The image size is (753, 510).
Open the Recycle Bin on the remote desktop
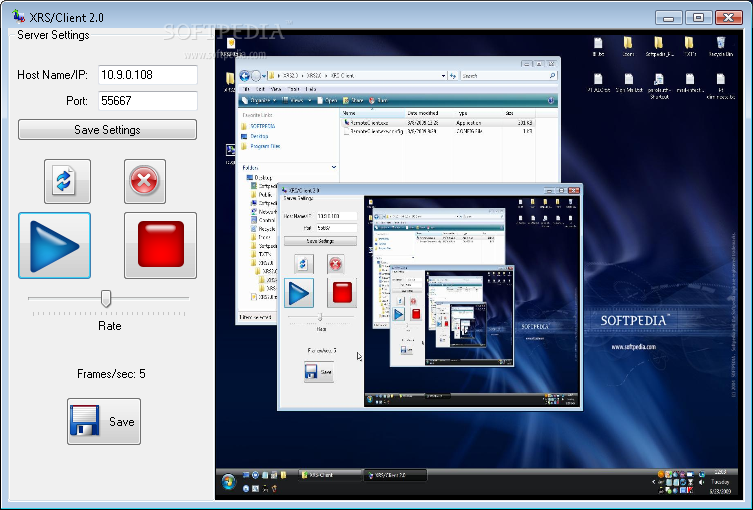720,47
